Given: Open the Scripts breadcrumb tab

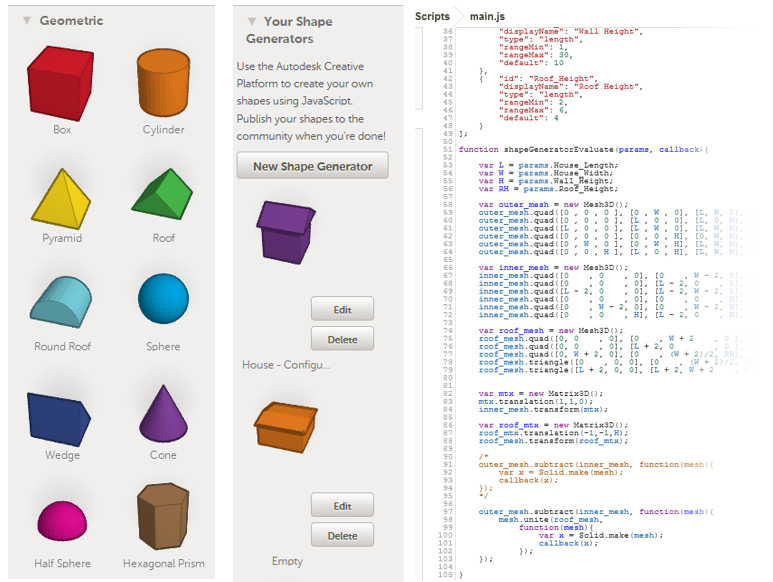Looking at the screenshot, I should point(432,16).
